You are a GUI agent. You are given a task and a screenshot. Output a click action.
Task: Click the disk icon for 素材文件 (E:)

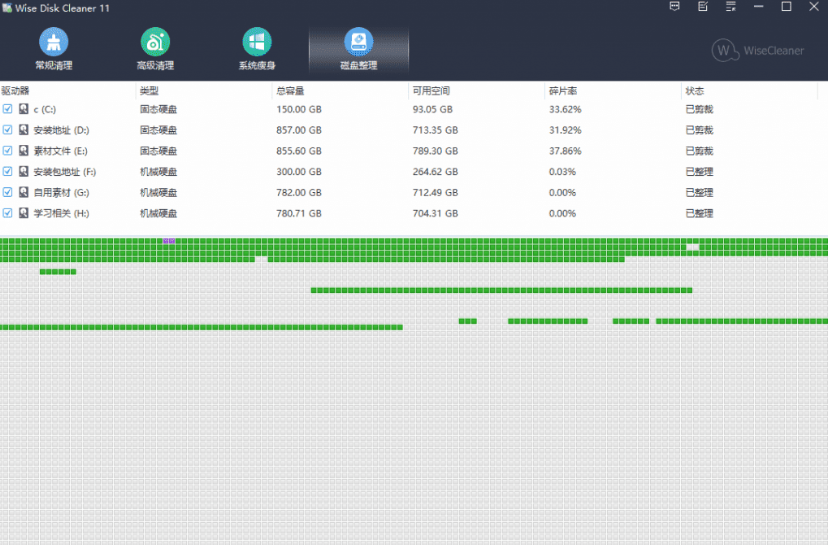(x=24, y=150)
